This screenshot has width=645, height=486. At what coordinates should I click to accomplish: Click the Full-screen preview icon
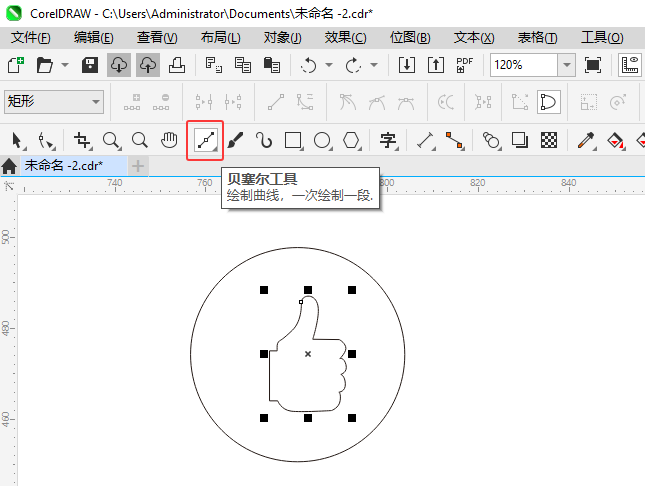point(592,65)
